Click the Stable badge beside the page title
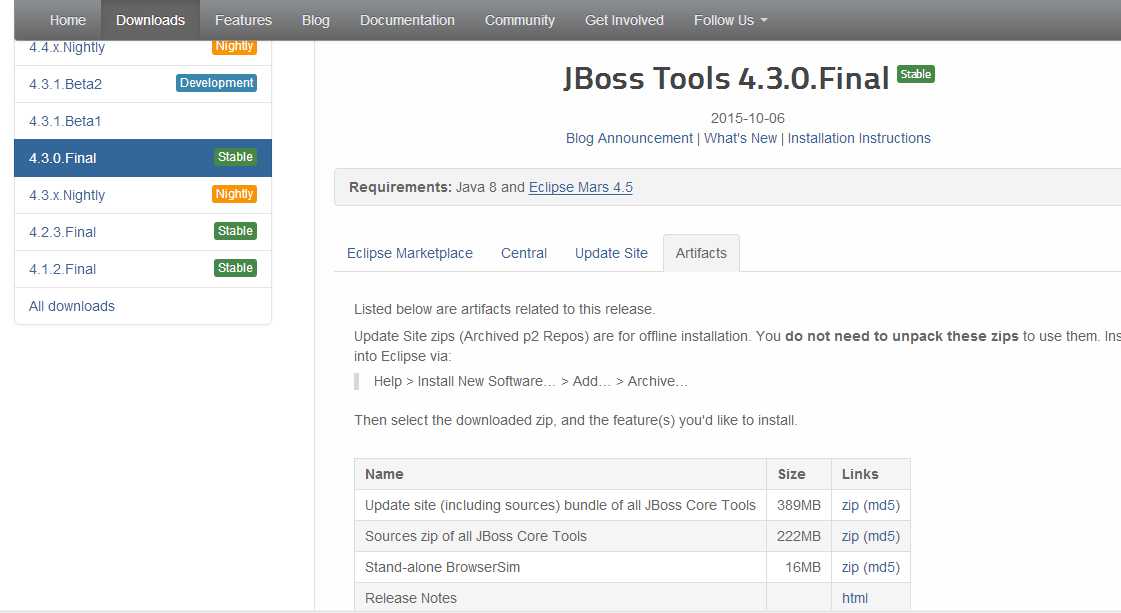This screenshot has height=613, width=1121. [x=916, y=74]
